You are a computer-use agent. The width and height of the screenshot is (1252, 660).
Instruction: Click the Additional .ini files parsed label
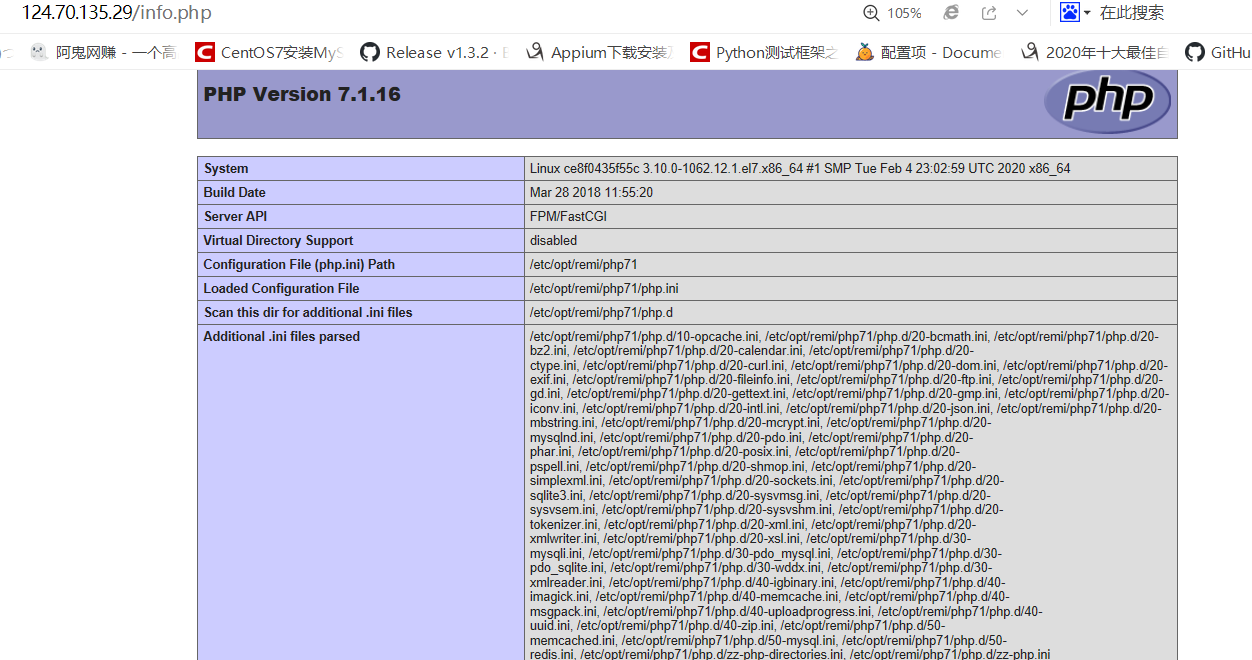pos(282,336)
